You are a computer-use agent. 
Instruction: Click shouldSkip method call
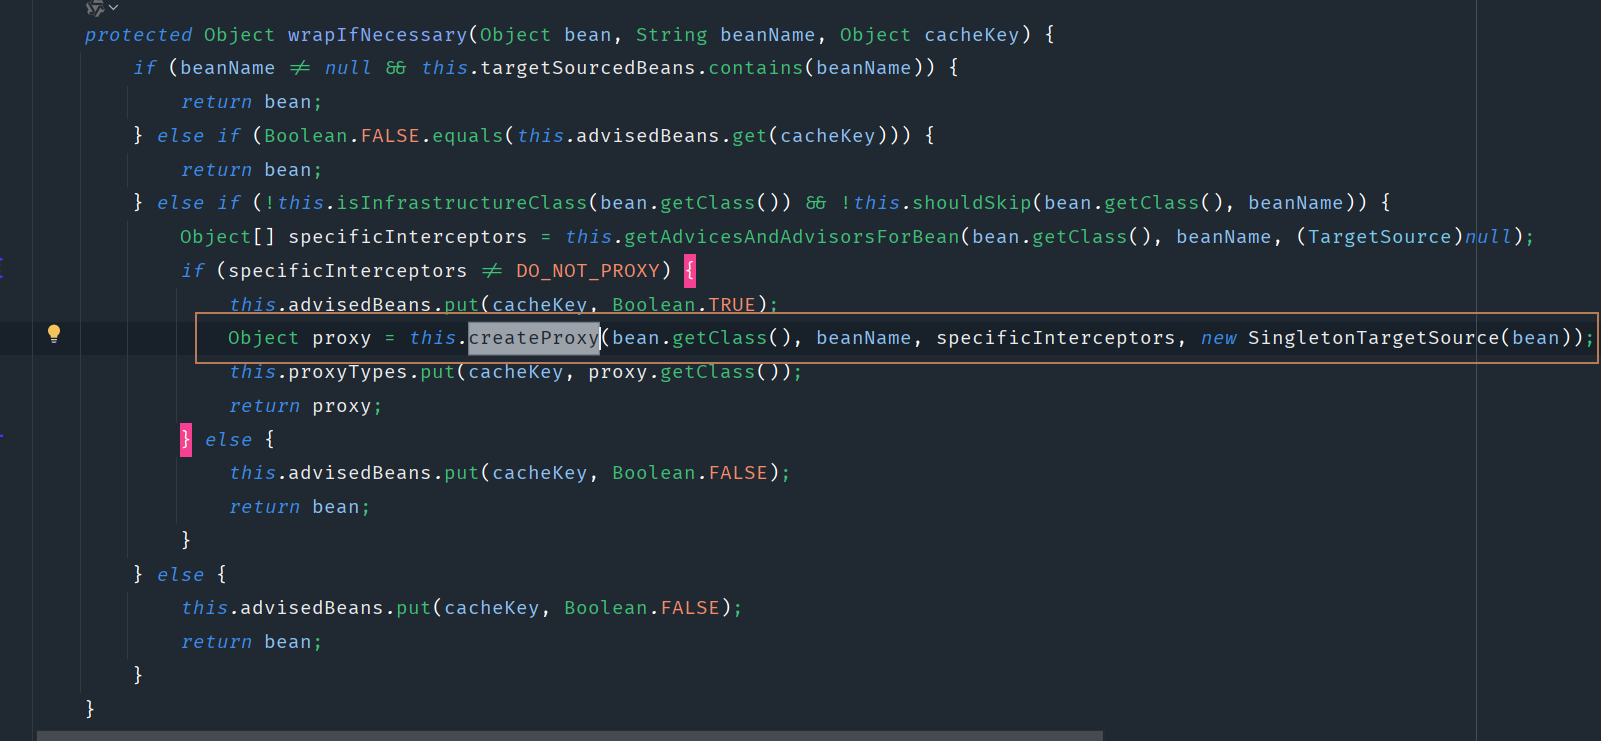tap(972, 203)
